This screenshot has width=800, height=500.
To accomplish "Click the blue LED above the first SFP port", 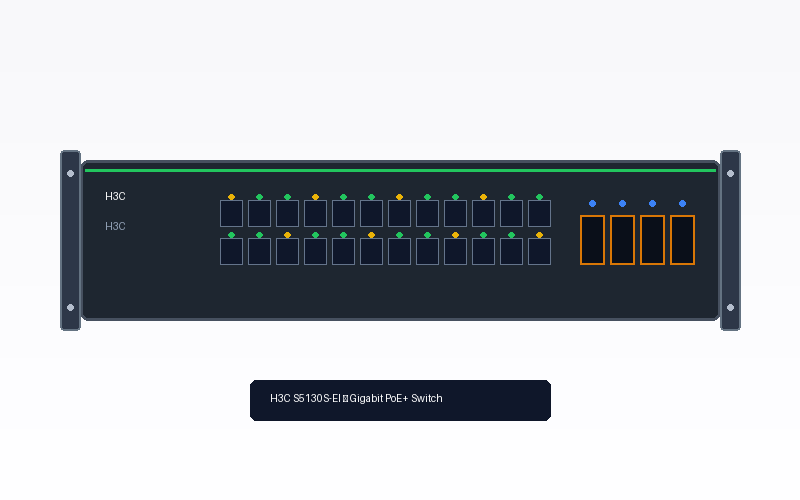I will coord(592,204).
